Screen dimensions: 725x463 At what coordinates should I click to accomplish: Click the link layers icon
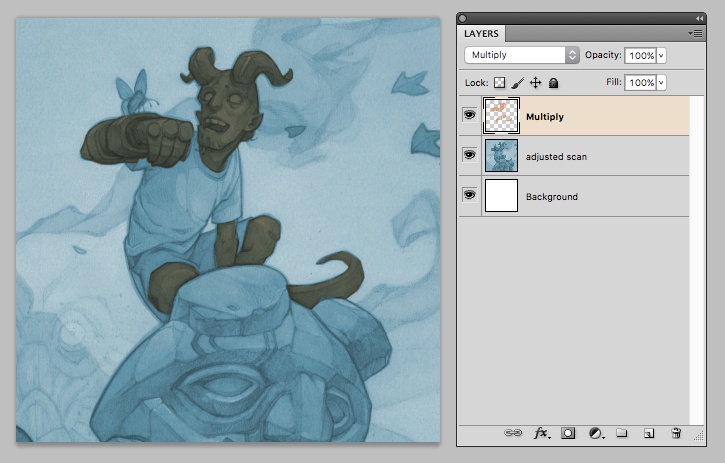click(513, 433)
